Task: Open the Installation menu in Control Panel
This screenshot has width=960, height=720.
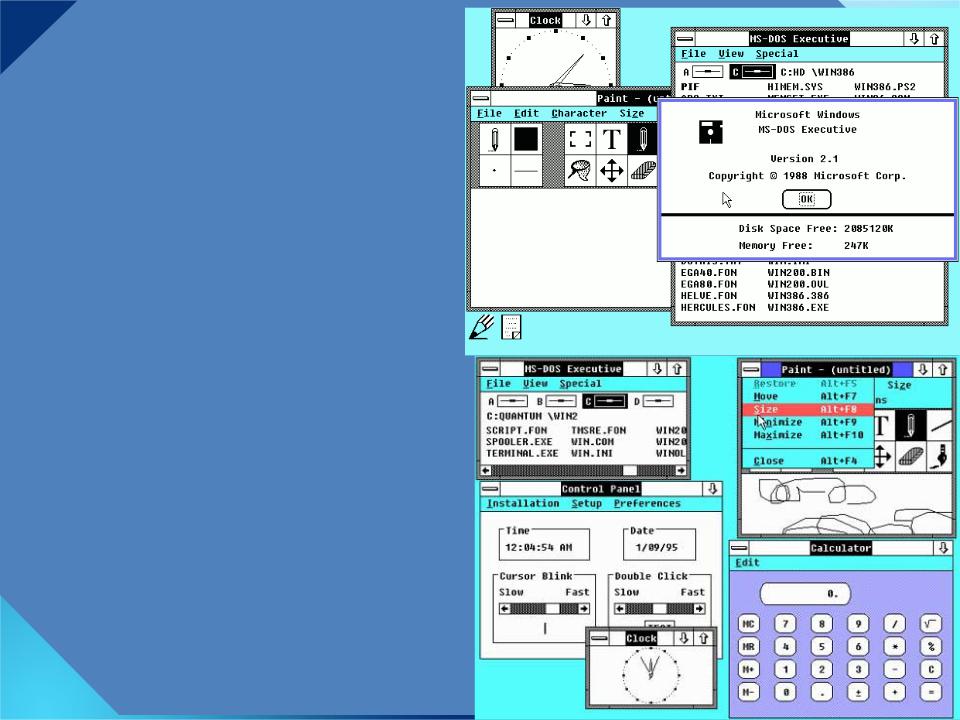Action: pyautogui.click(x=523, y=503)
